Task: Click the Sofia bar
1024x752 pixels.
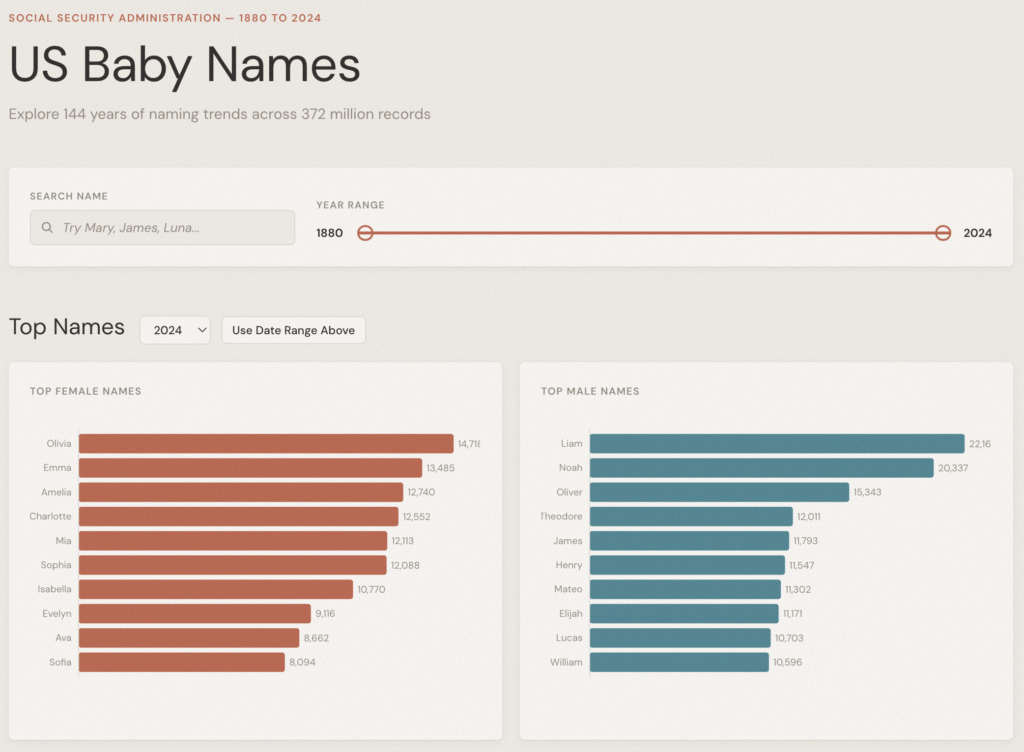Action: click(x=182, y=662)
